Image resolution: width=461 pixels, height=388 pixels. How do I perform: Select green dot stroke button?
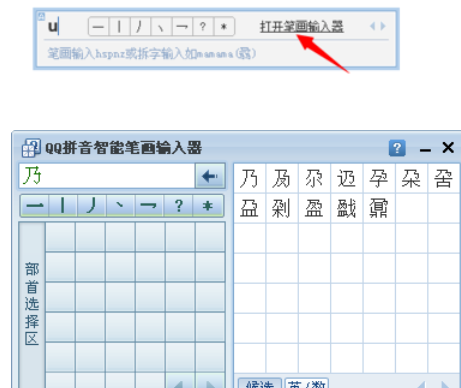tap(120, 206)
